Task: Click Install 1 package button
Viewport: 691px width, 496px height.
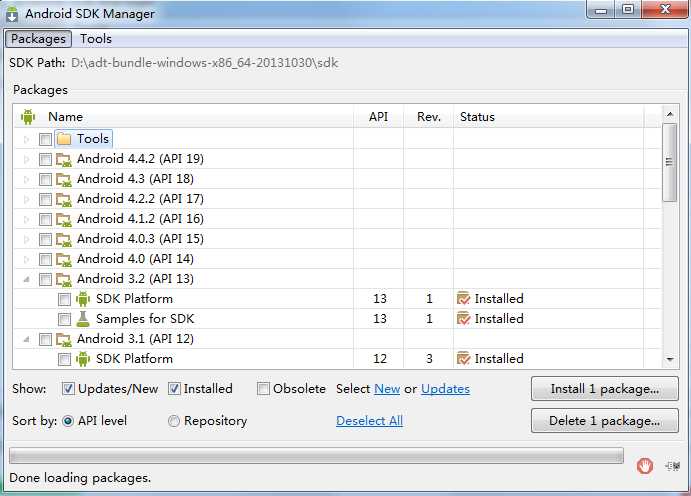Action: pos(605,389)
